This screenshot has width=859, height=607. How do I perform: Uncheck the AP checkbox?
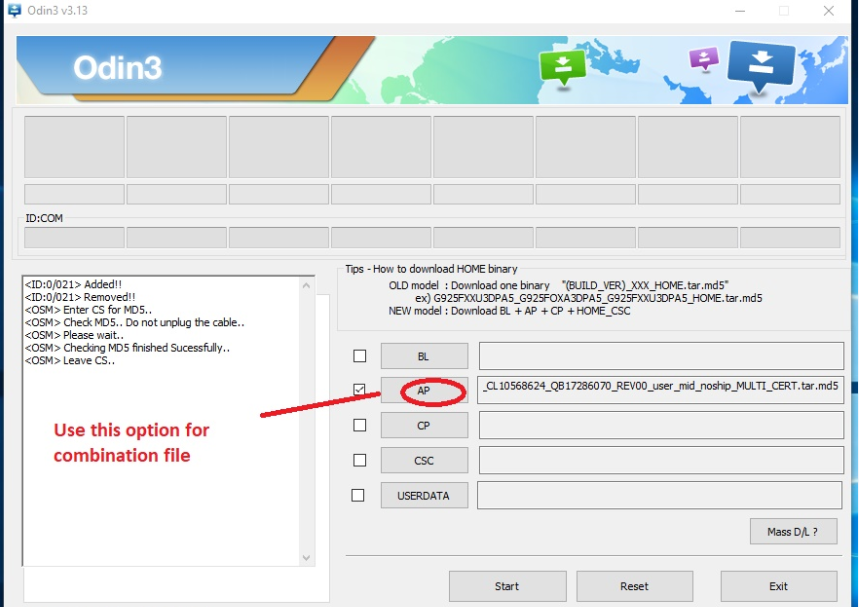click(x=359, y=390)
